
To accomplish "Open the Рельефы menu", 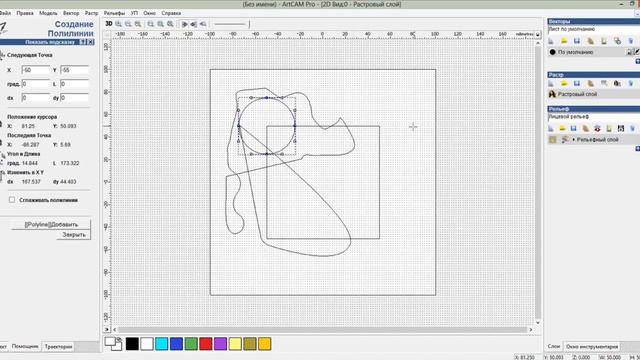I will [114, 13].
